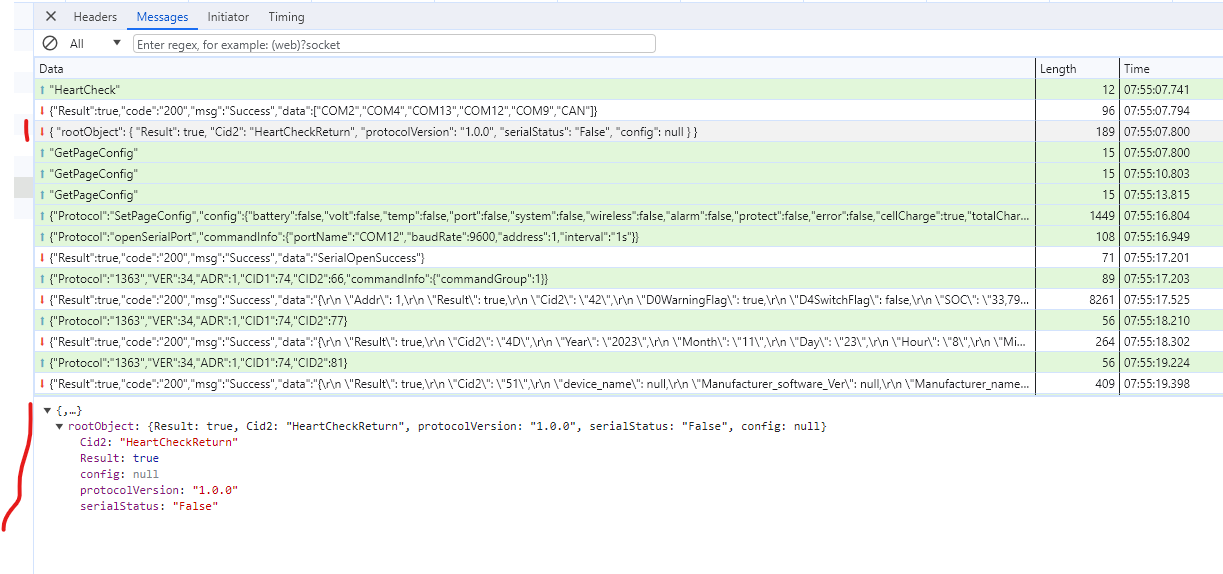Switch to the Messages tab
Screen dimensions: 1223x574
pyautogui.click(x=162, y=17)
